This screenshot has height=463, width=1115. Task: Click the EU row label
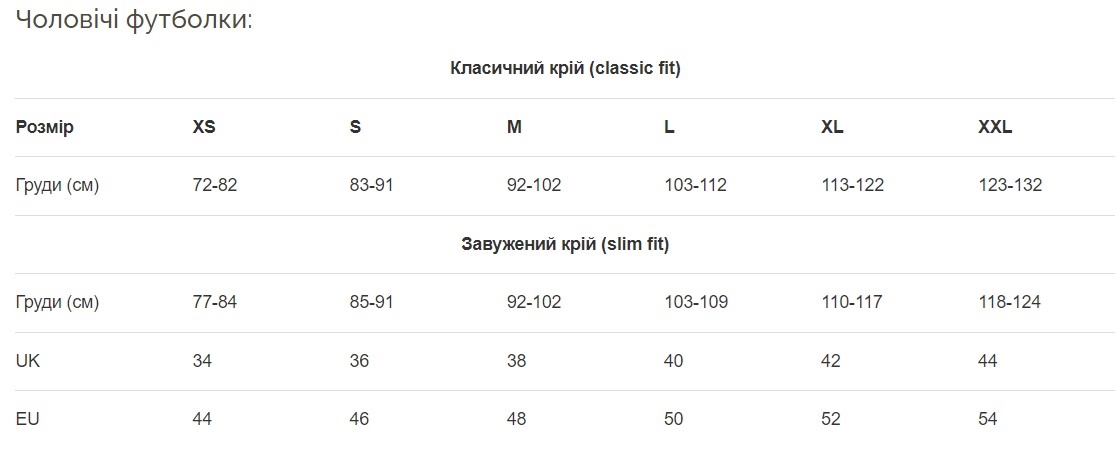click(28, 419)
